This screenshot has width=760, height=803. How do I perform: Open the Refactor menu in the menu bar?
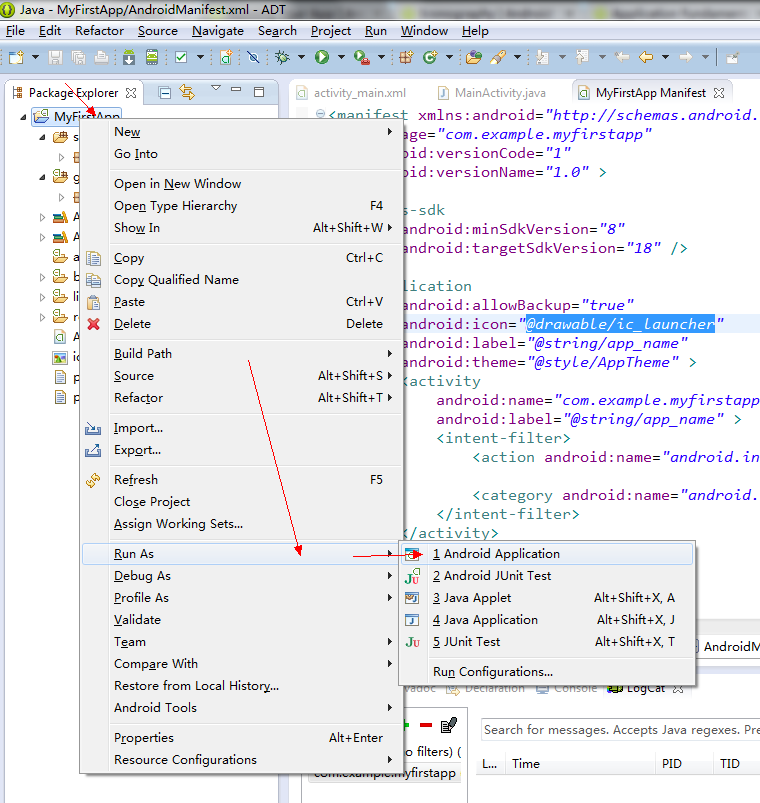99,31
